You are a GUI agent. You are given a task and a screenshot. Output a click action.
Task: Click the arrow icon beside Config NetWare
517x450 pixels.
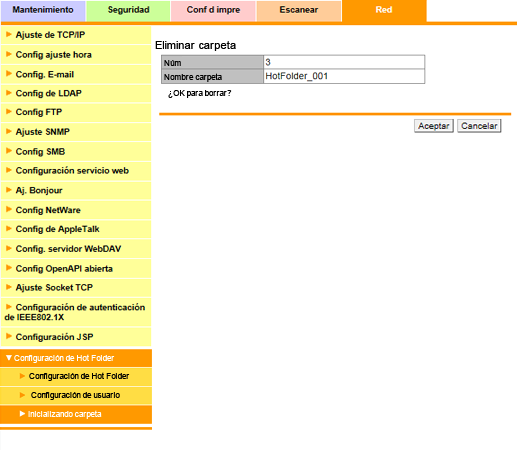9,209
